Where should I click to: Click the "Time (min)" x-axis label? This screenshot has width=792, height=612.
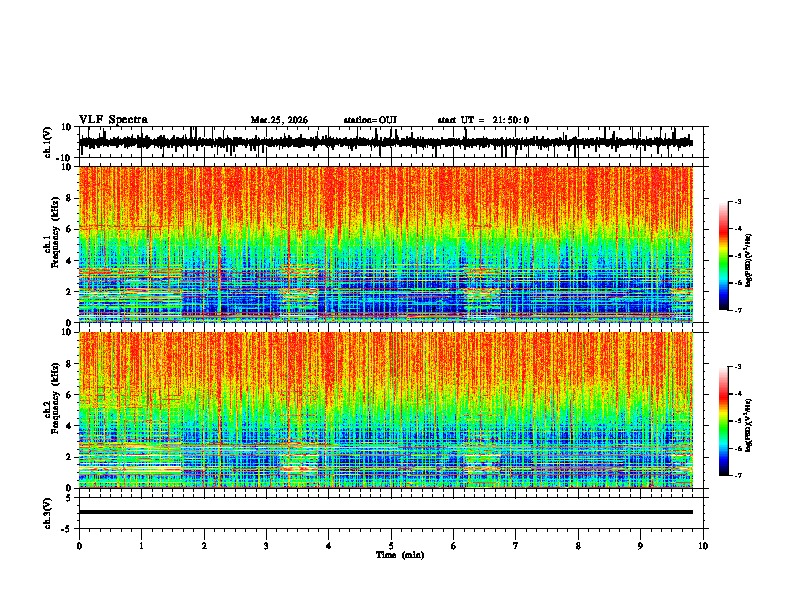click(400, 555)
